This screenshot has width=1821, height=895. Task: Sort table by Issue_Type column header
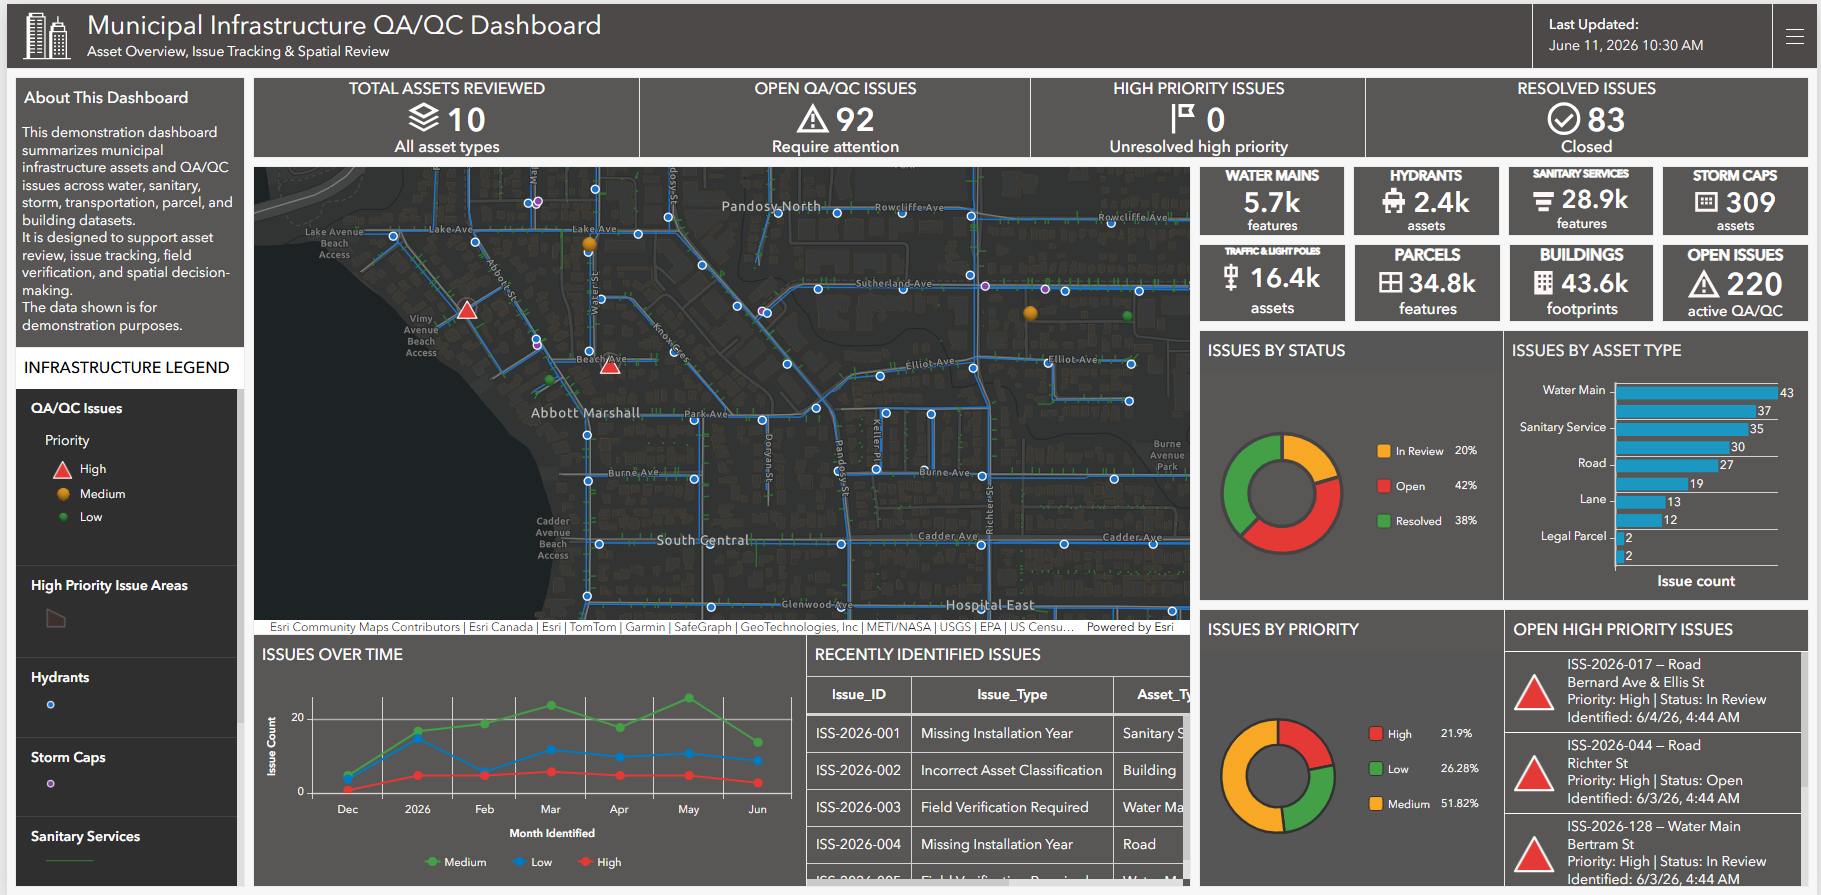click(1012, 695)
